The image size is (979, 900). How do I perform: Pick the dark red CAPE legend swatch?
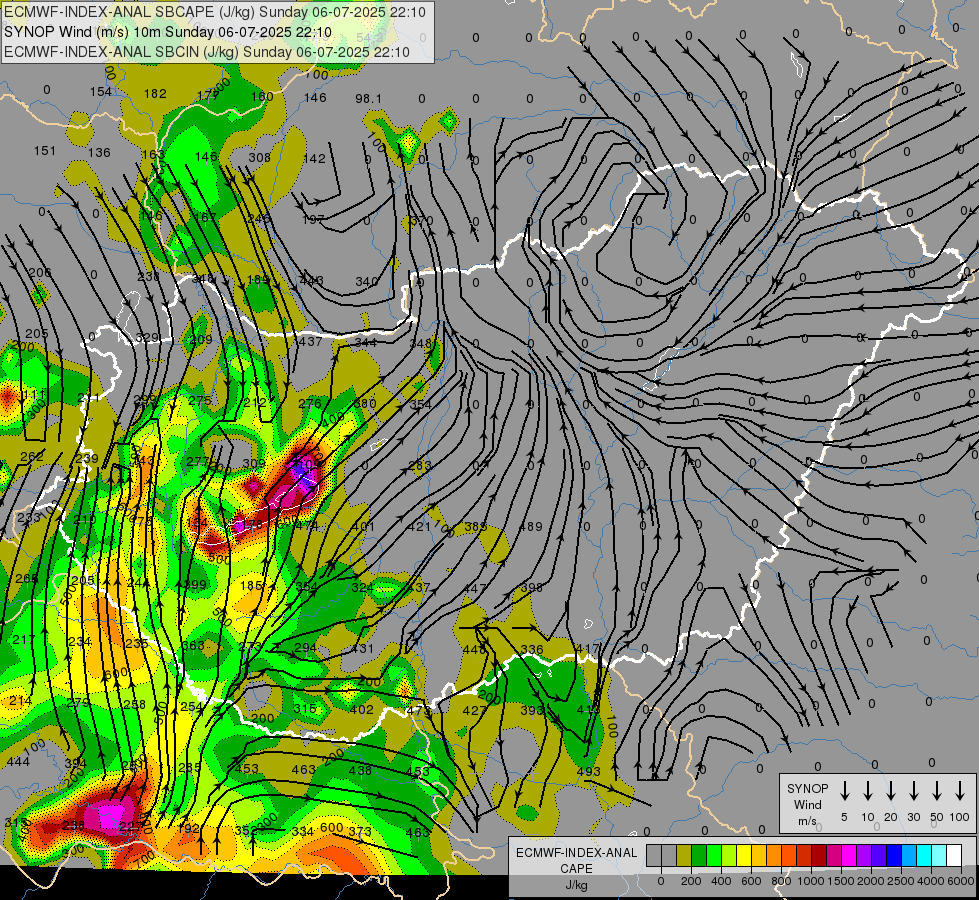click(x=819, y=856)
